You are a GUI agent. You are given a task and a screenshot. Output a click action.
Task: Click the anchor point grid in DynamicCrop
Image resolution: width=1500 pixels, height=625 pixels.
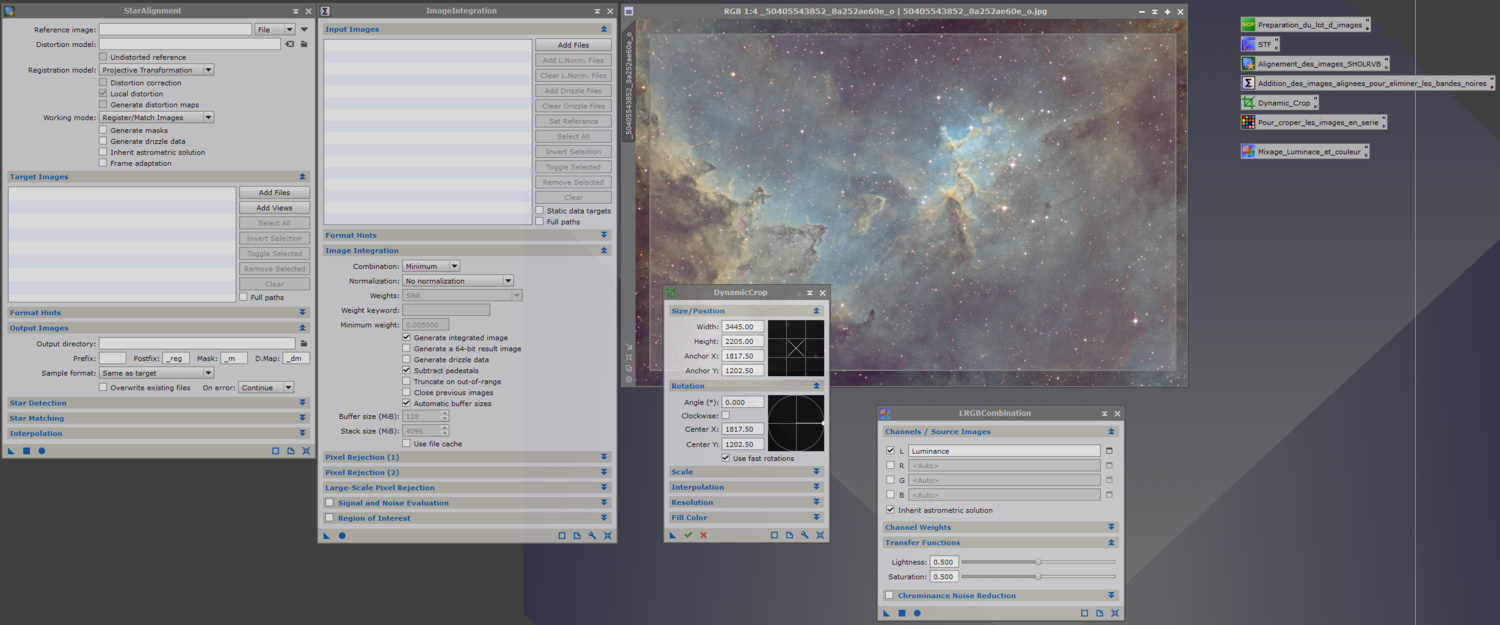pyautogui.click(x=796, y=348)
